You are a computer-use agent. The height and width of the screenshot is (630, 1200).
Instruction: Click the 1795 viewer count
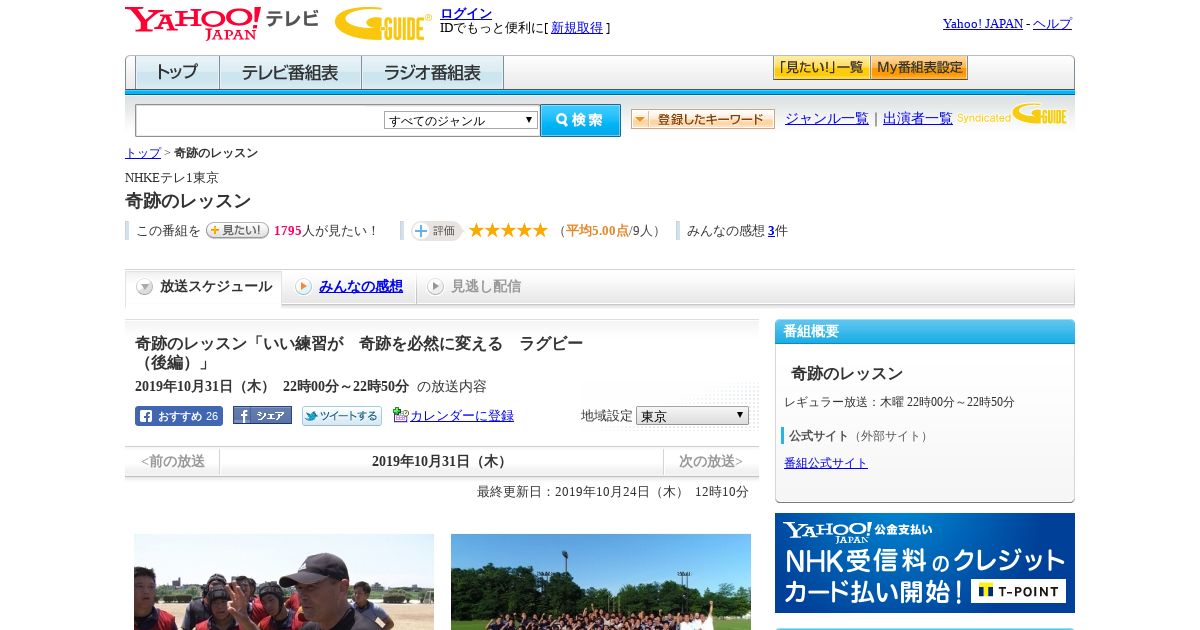coord(287,231)
